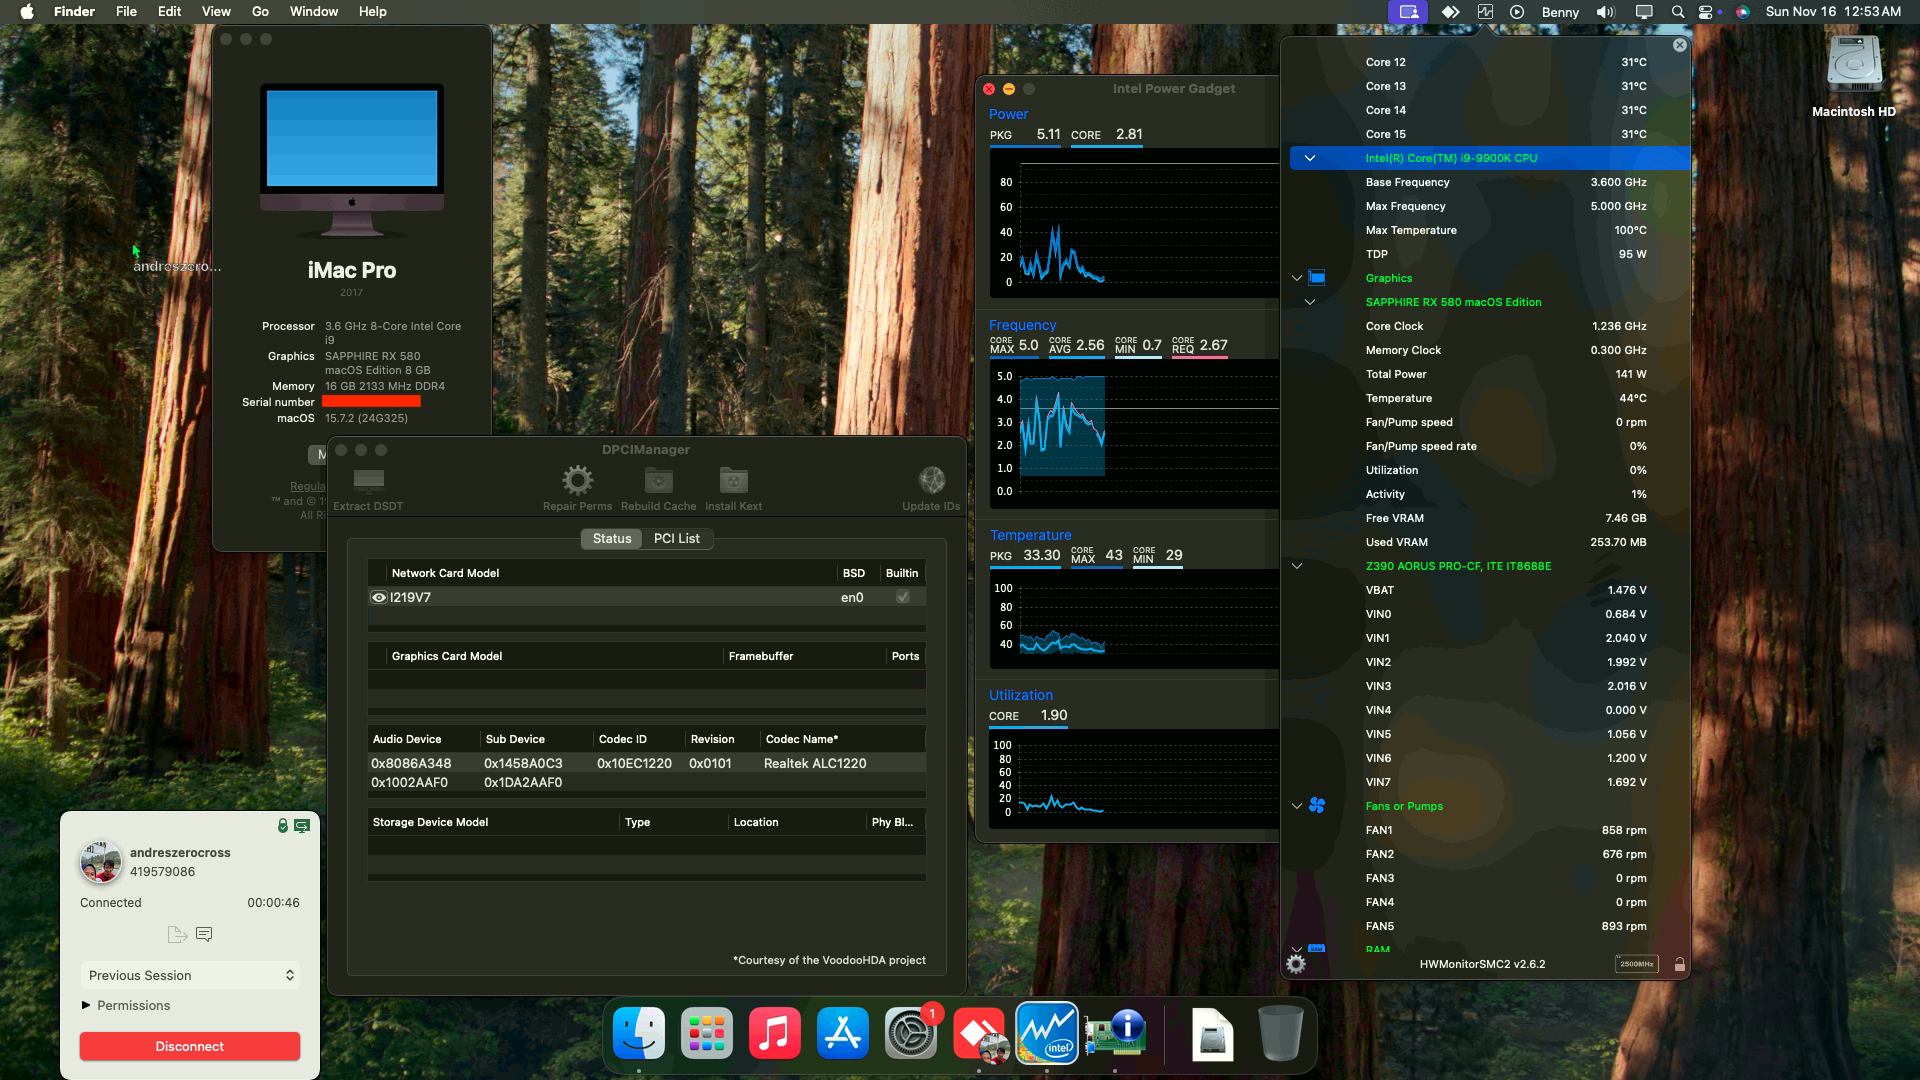
Task: Toggle the eye icon next to I219V7
Action: 378,597
